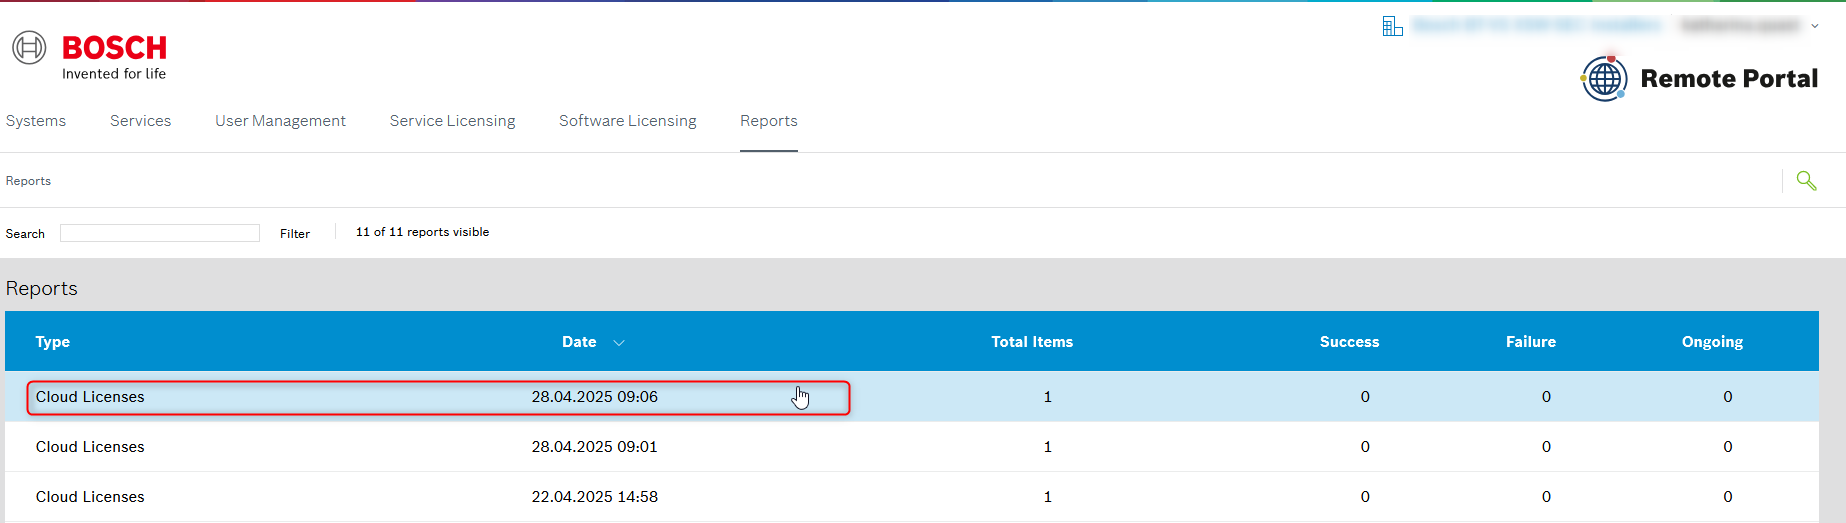This screenshot has width=1846, height=523.
Task: Open Cloud Licenses report from 22.04.2025 14:58
Action: tap(90, 497)
